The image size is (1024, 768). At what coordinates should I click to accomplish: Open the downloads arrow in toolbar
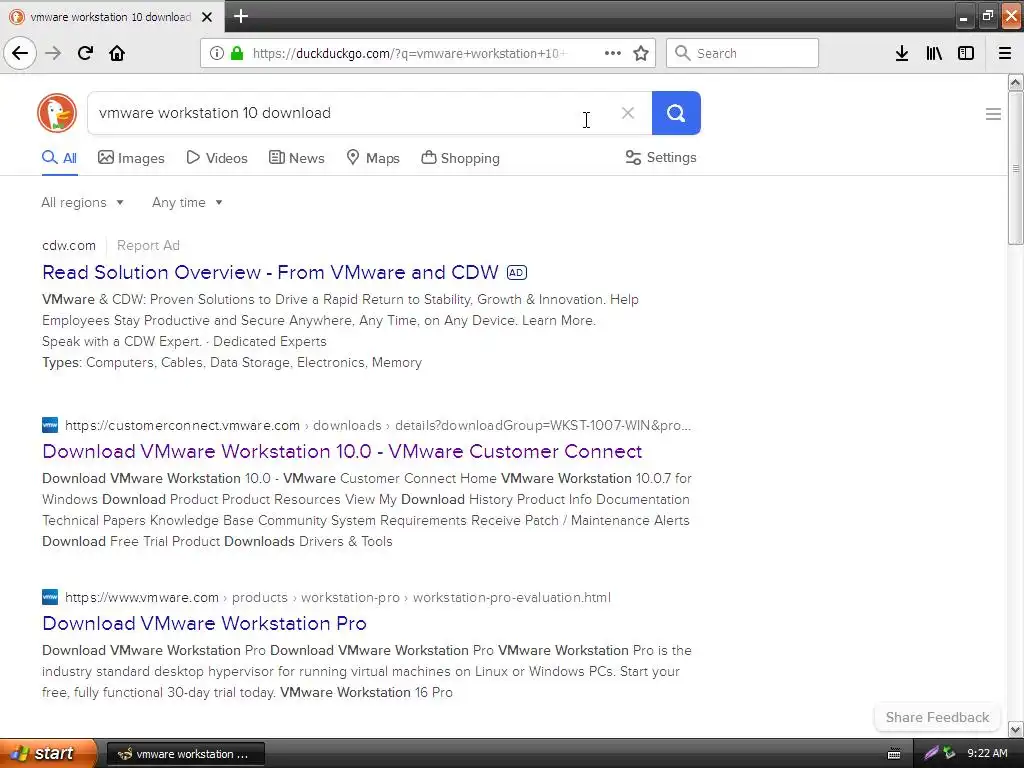902,53
